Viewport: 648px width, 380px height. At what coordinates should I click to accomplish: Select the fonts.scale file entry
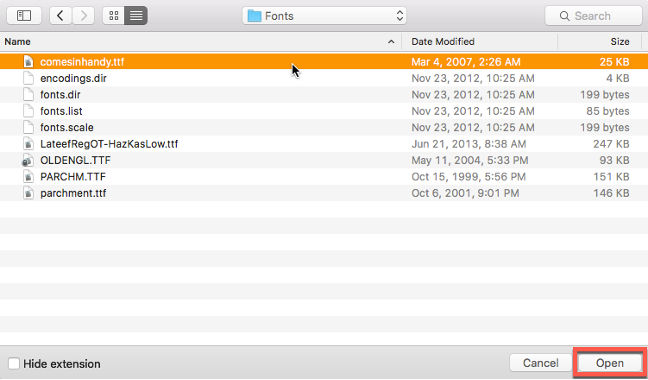(324, 127)
